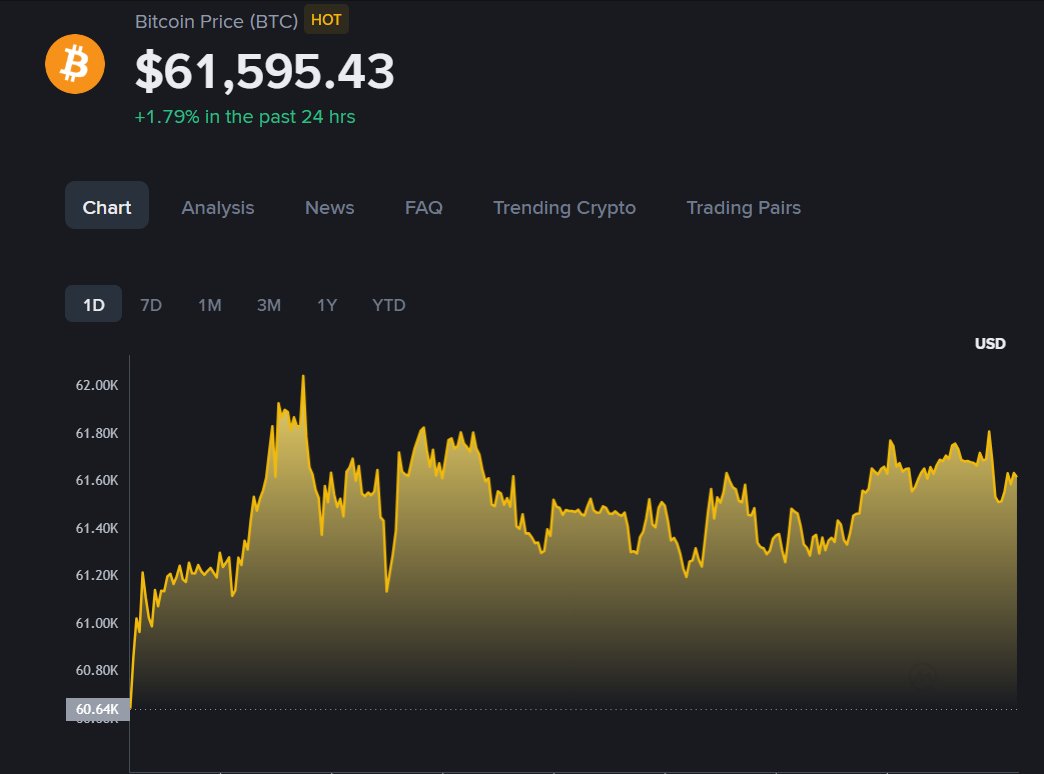Click the Bitcoin Price (BTC) heading

pyautogui.click(x=216, y=21)
